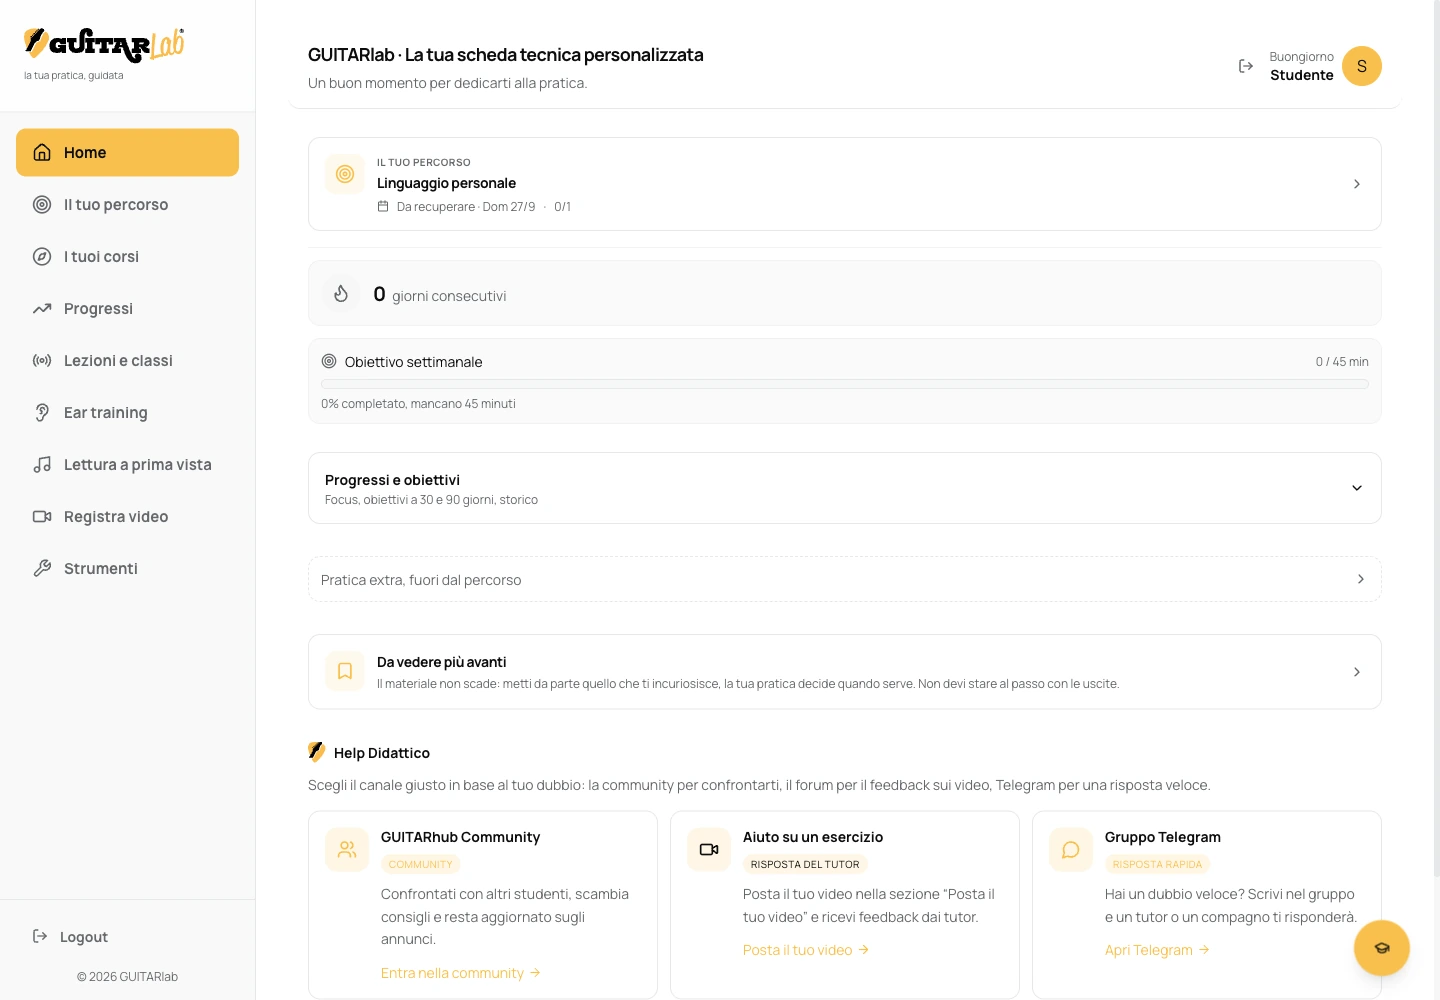Open I tuoi corsi menu item
This screenshot has height=1000, width=1440.
(x=127, y=256)
